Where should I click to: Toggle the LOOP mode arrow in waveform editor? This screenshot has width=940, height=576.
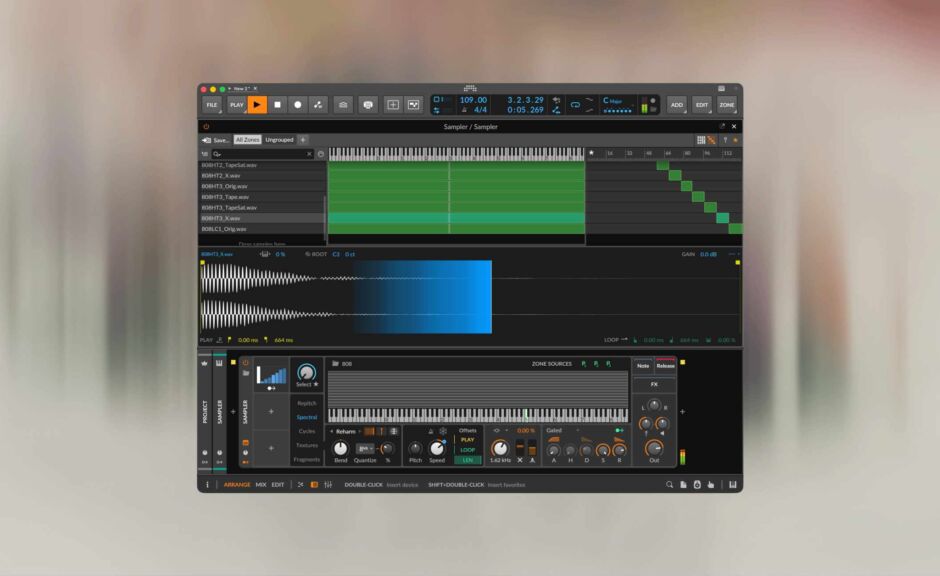pos(624,339)
